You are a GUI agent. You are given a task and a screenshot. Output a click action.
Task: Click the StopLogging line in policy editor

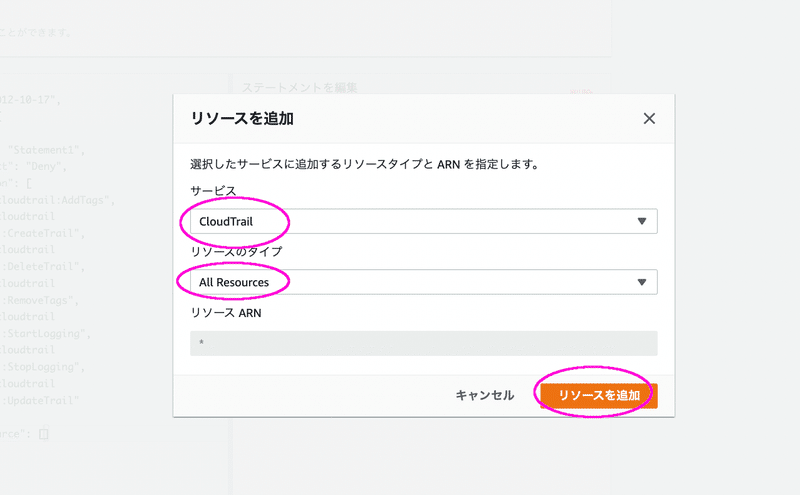[43, 367]
